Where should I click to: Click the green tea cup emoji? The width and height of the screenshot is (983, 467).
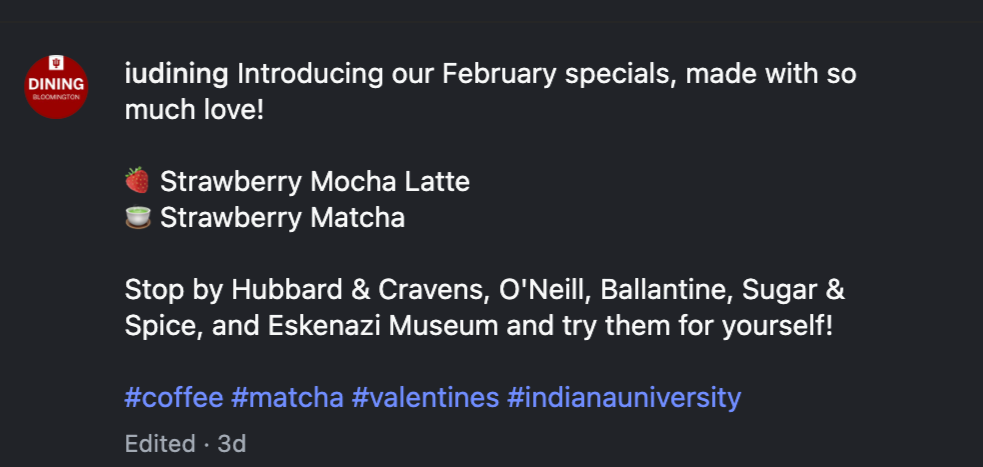point(137,218)
